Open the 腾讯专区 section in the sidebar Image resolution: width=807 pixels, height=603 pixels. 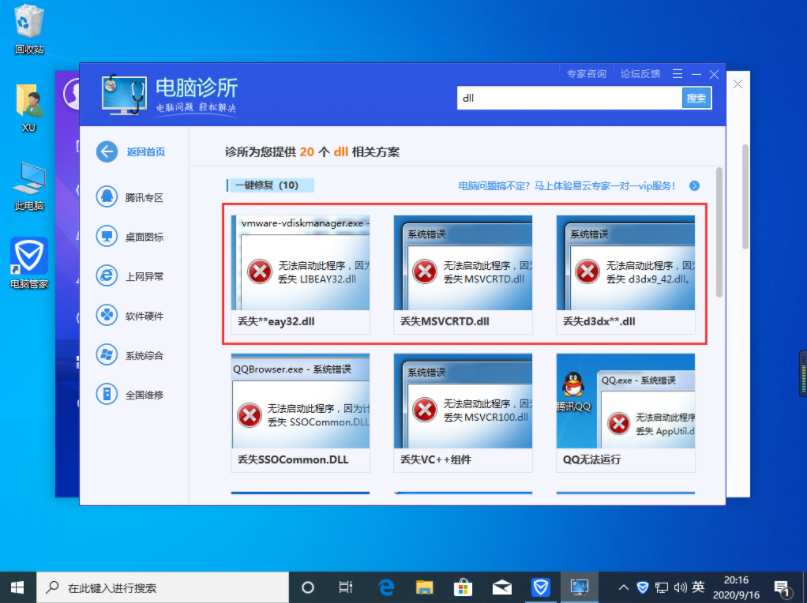point(131,197)
